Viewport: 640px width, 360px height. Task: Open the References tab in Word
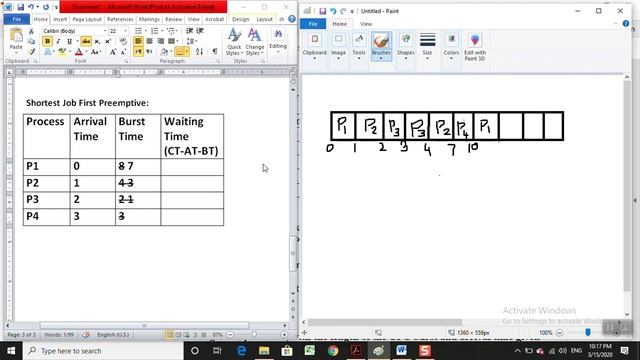coord(120,19)
